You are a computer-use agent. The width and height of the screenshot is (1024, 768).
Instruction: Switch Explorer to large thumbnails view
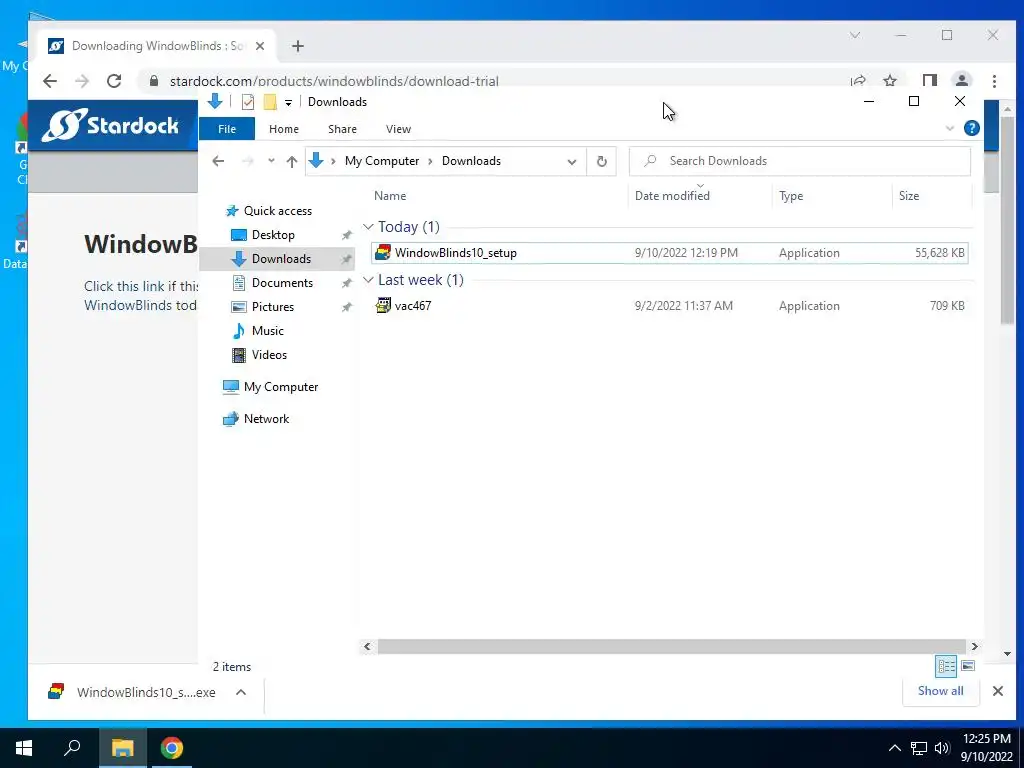(x=968, y=666)
